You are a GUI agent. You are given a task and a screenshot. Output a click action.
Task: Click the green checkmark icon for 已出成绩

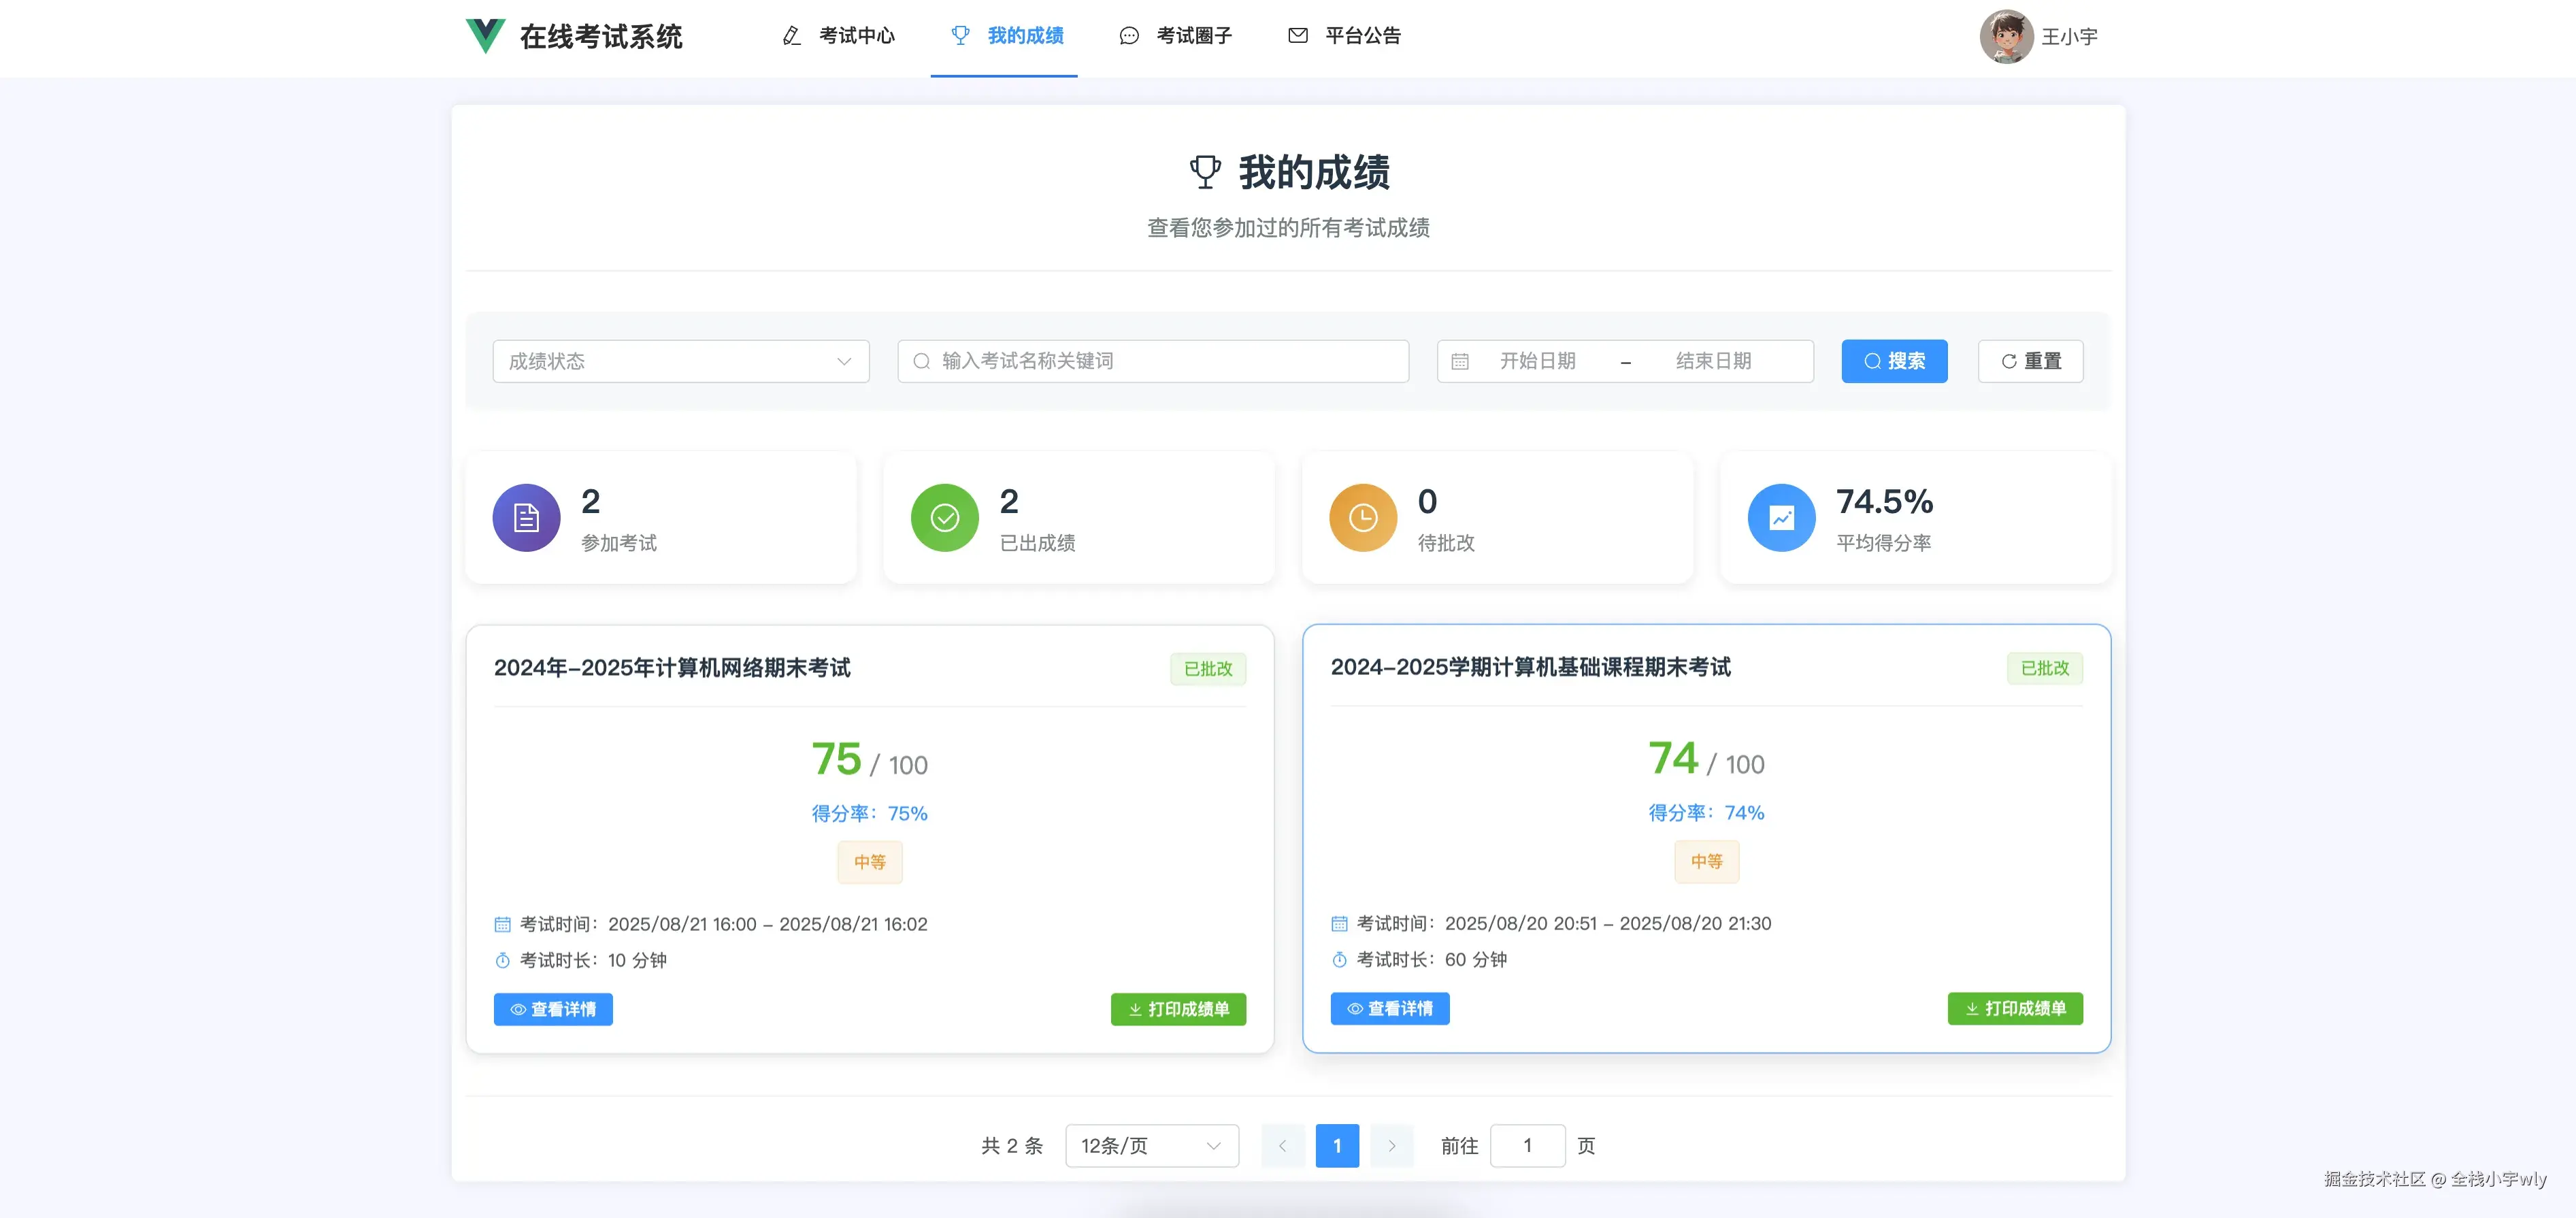pyautogui.click(x=944, y=518)
